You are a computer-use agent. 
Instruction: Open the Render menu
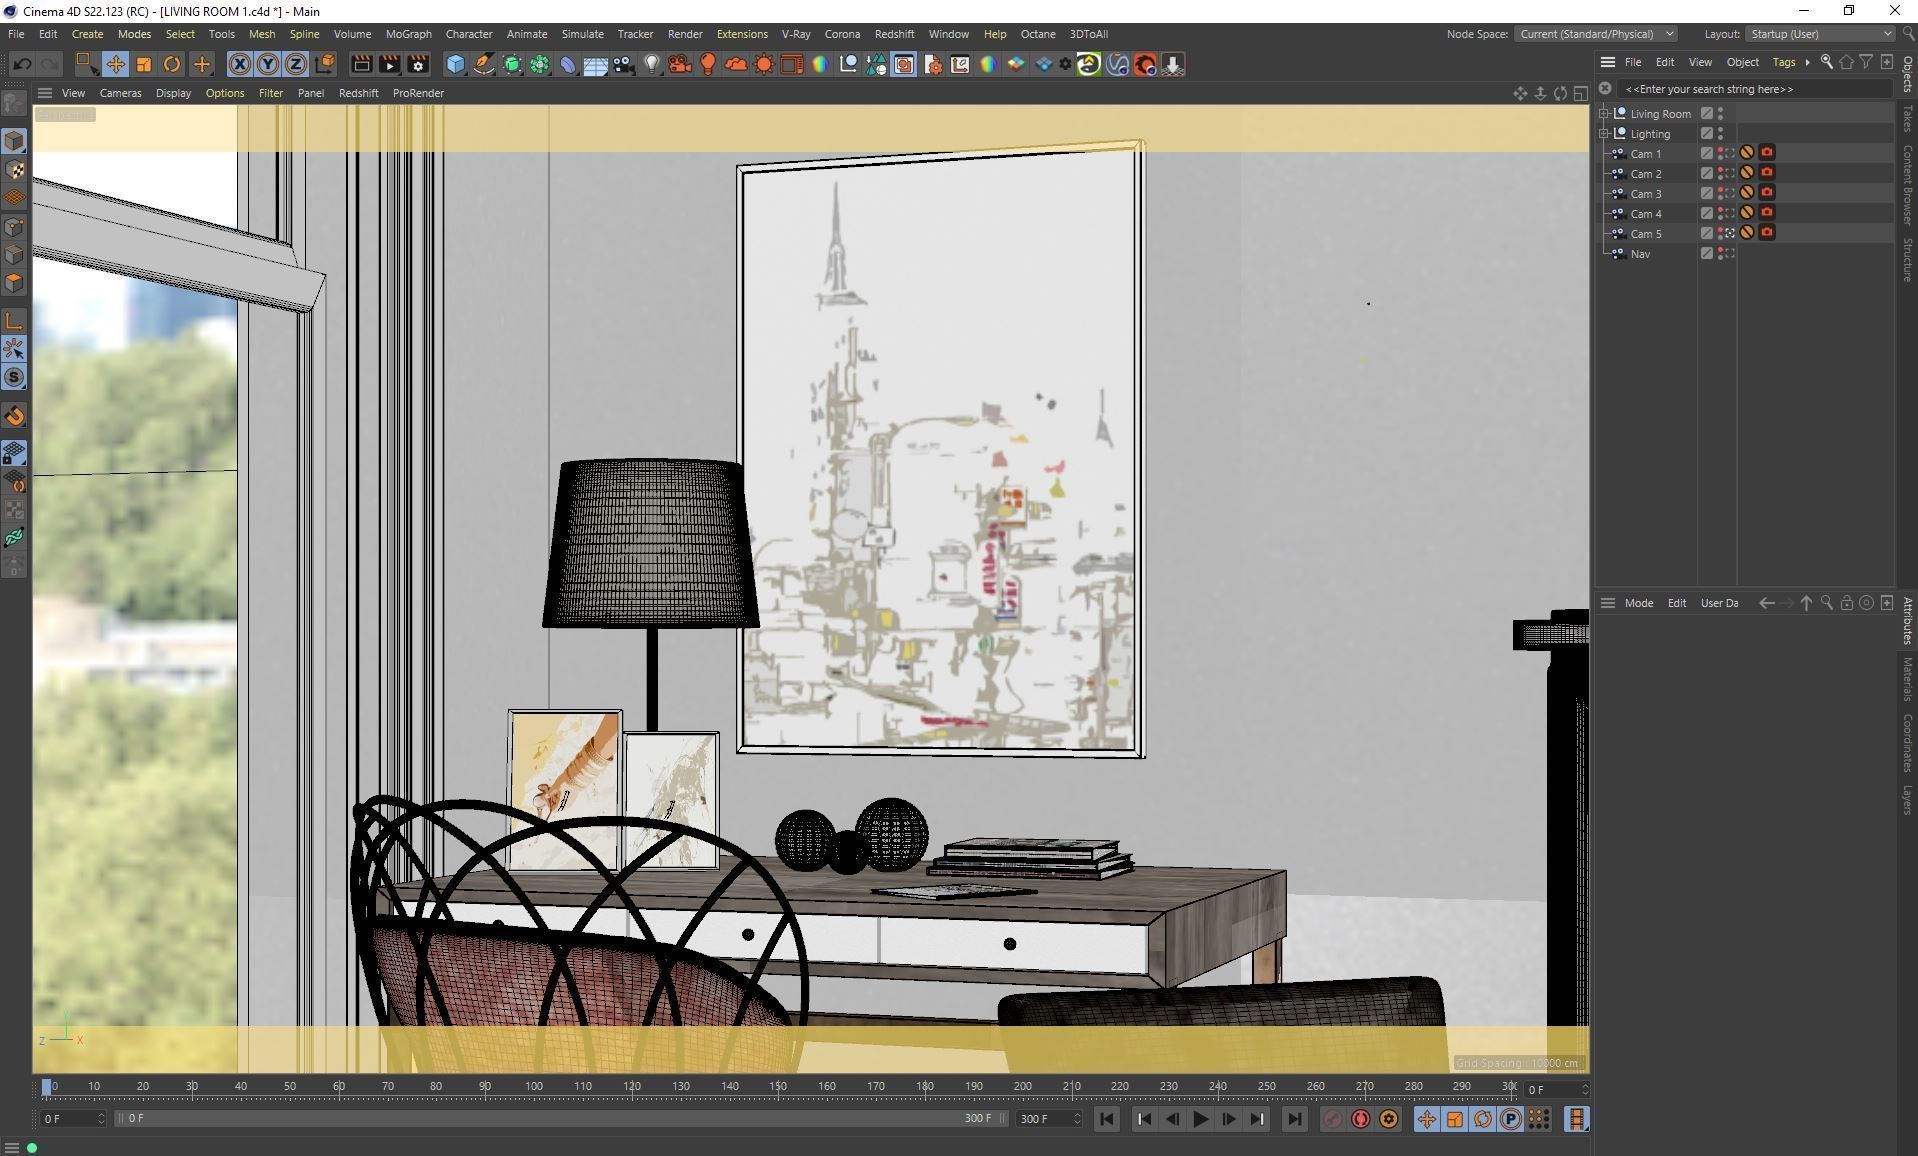(x=685, y=34)
